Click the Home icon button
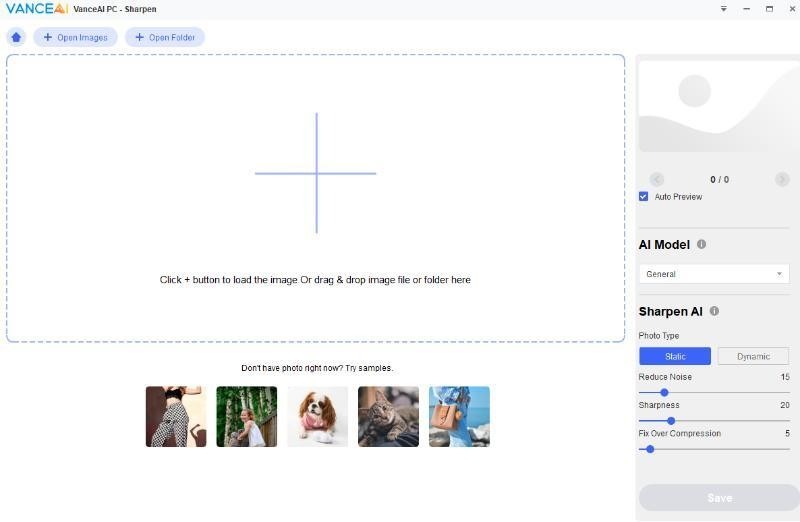Viewport: 800px width, 522px height. 16,37
